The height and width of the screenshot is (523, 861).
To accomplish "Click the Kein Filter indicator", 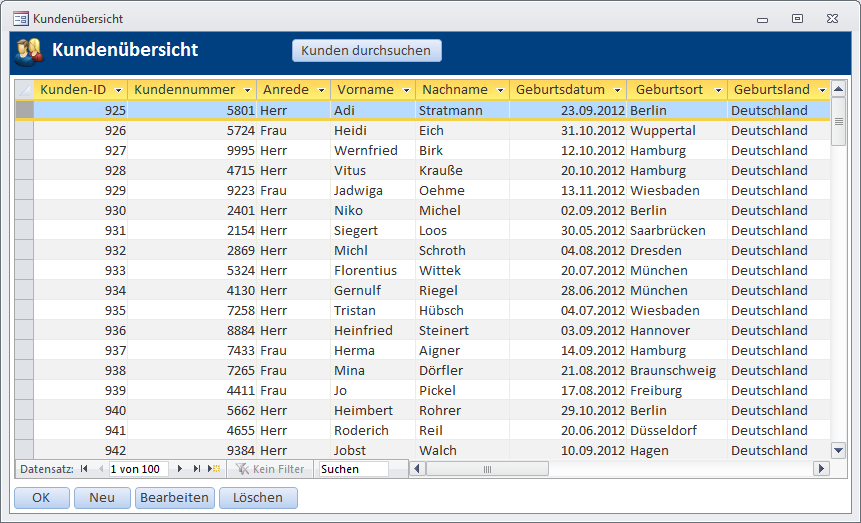I will 270,469.
